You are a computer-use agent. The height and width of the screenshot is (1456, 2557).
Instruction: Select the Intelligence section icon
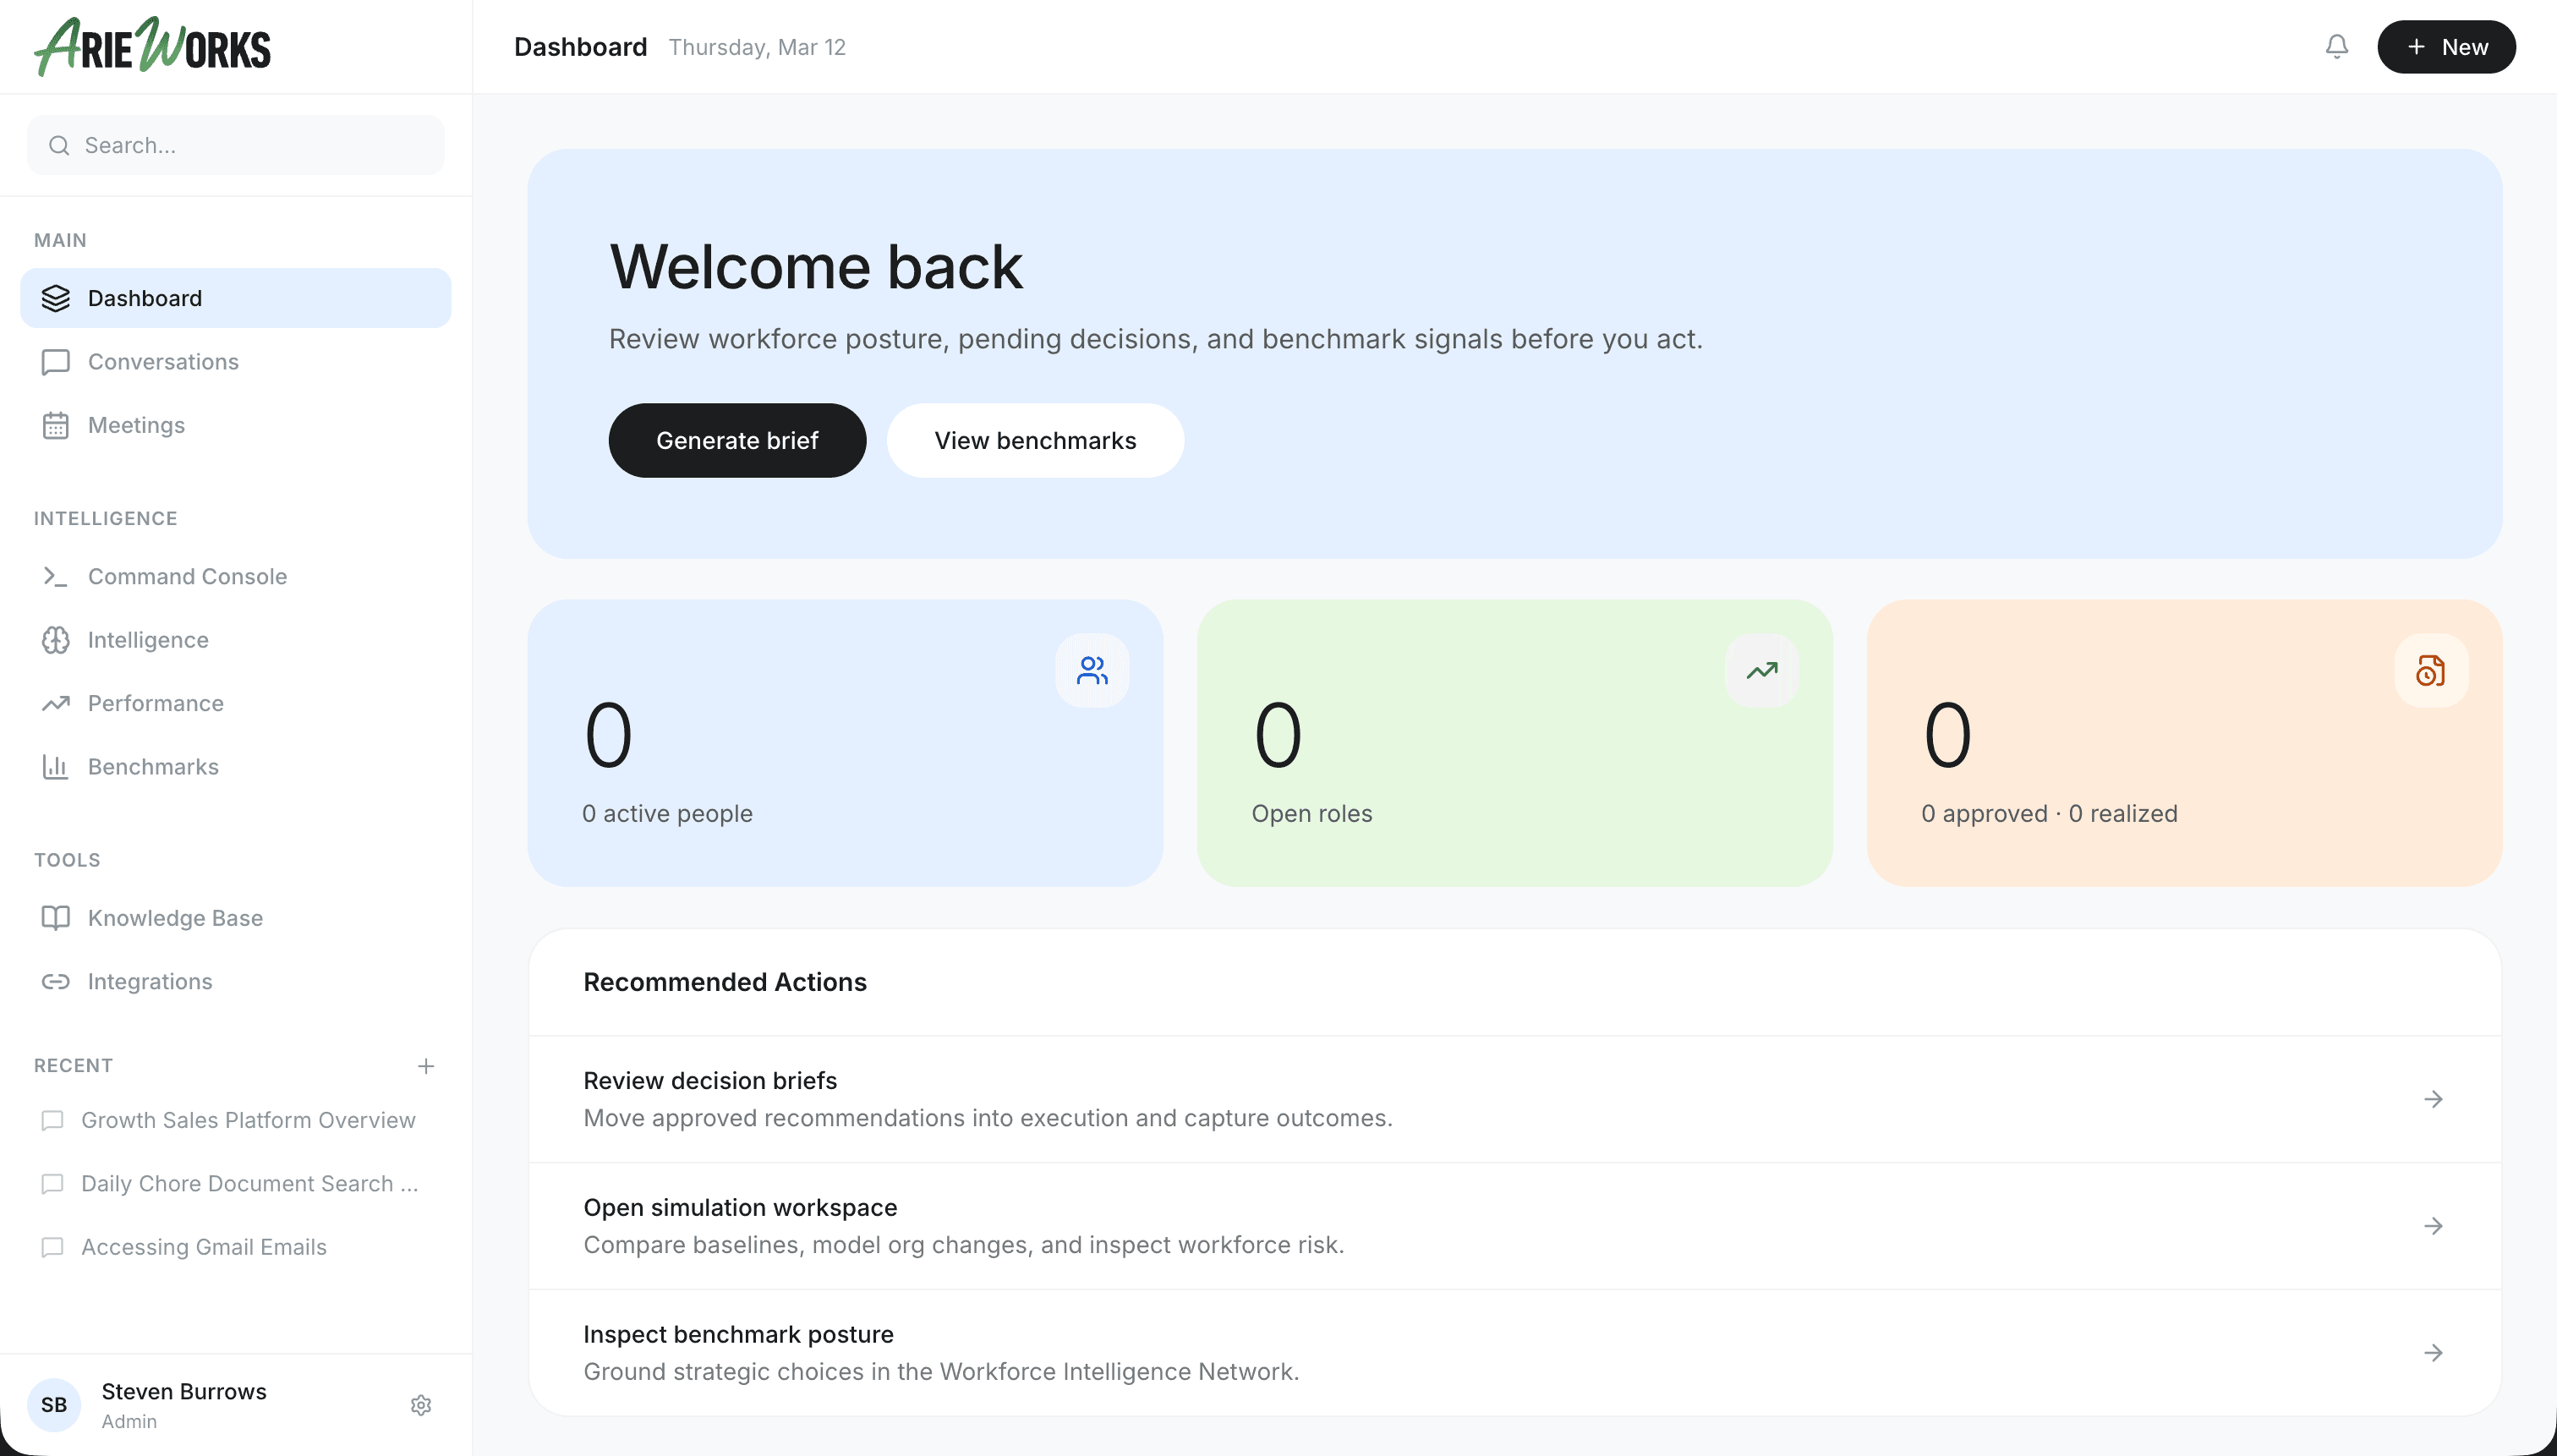tap(55, 640)
